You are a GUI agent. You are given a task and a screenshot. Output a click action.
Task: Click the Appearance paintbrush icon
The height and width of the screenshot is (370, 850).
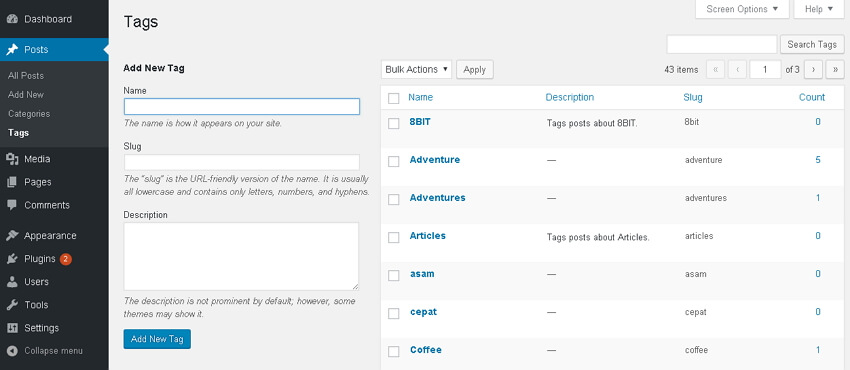12,236
